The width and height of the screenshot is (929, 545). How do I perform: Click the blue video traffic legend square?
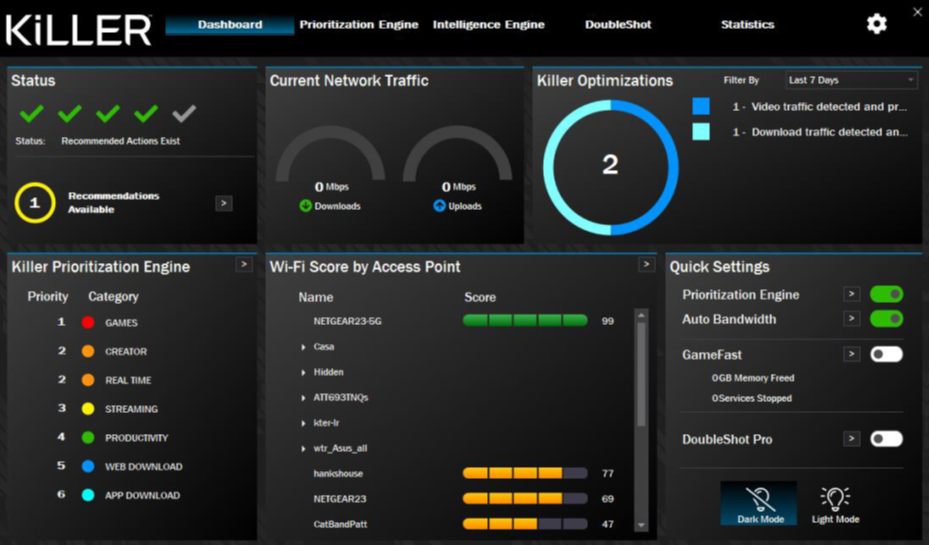click(701, 106)
